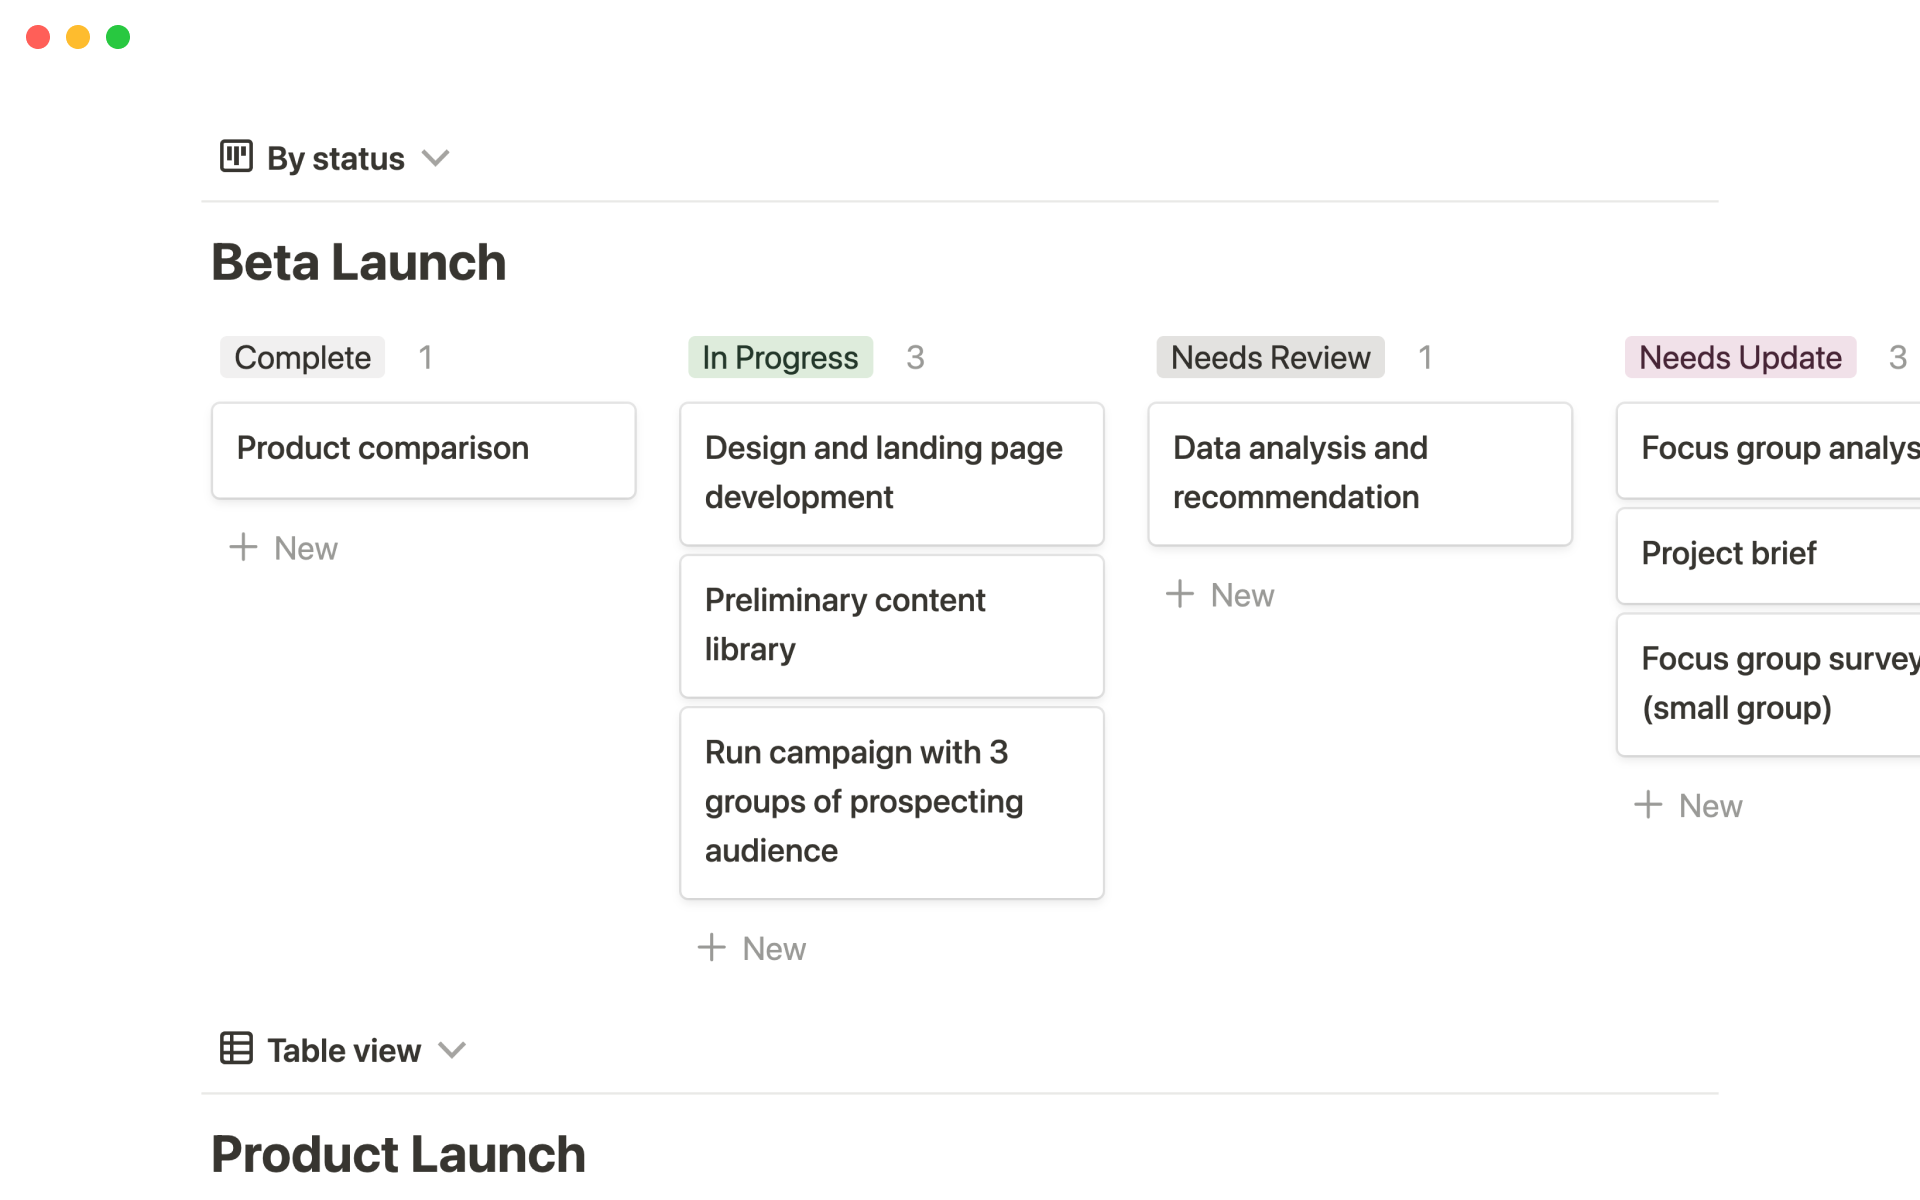Open the Project brief card
The image size is (1920, 1200).
tap(1768, 554)
